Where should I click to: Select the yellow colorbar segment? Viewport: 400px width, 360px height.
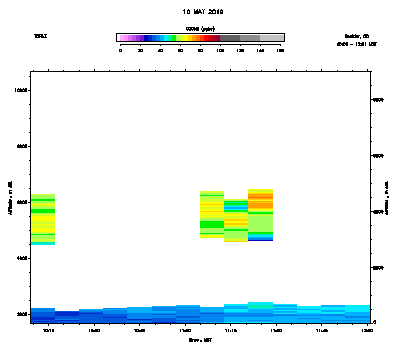[186, 38]
